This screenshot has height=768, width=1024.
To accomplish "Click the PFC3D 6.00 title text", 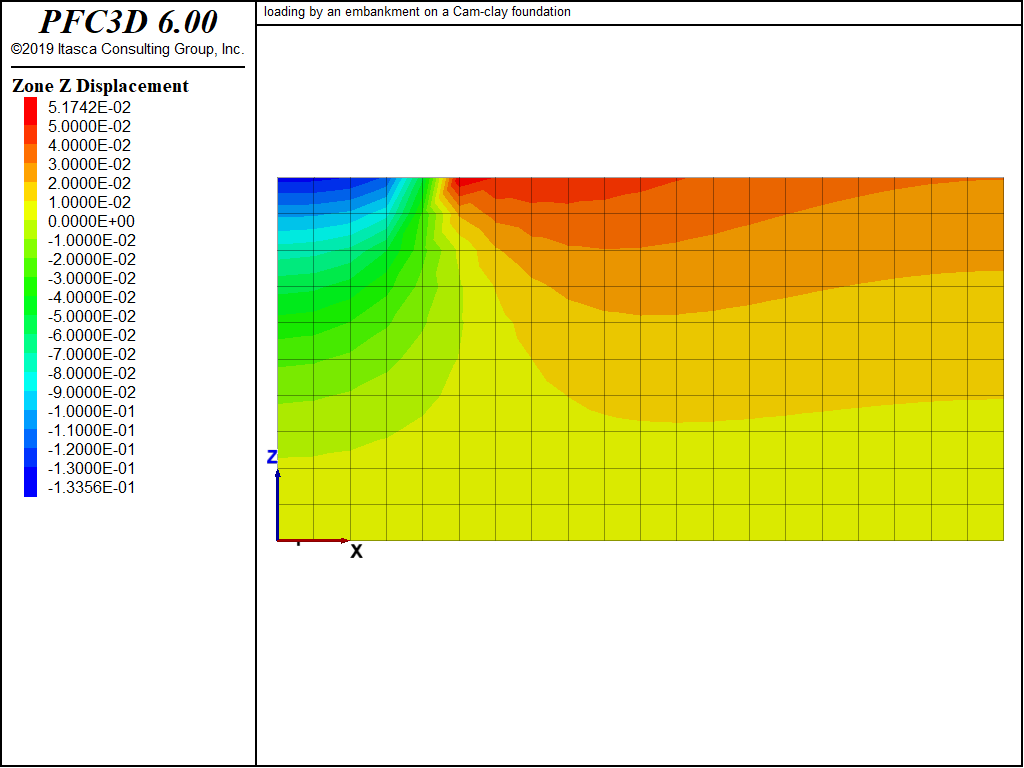I will 128,22.
